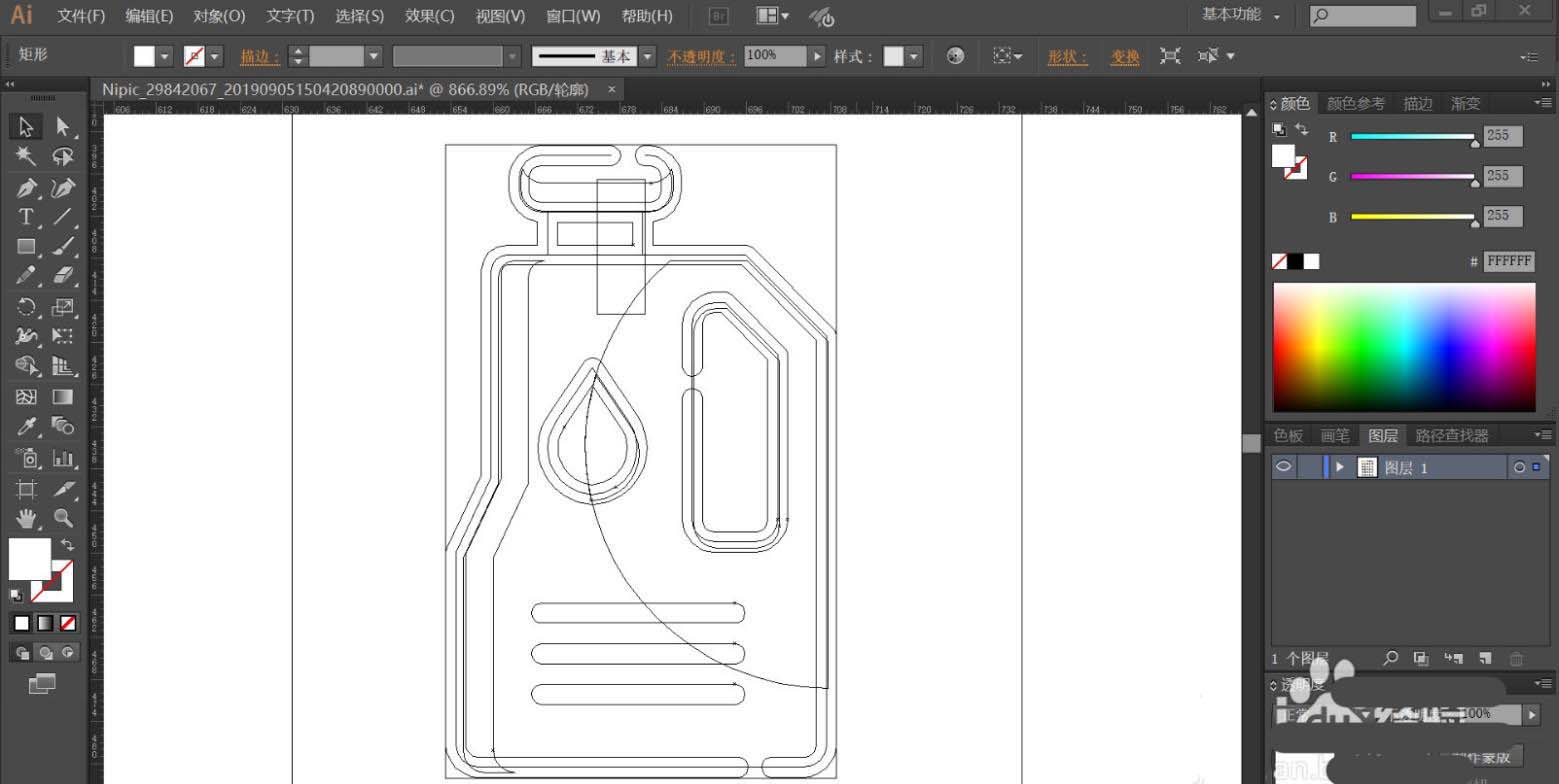This screenshot has height=784, width=1559.
Task: Choose the Artboard tool
Action: pos(26,488)
